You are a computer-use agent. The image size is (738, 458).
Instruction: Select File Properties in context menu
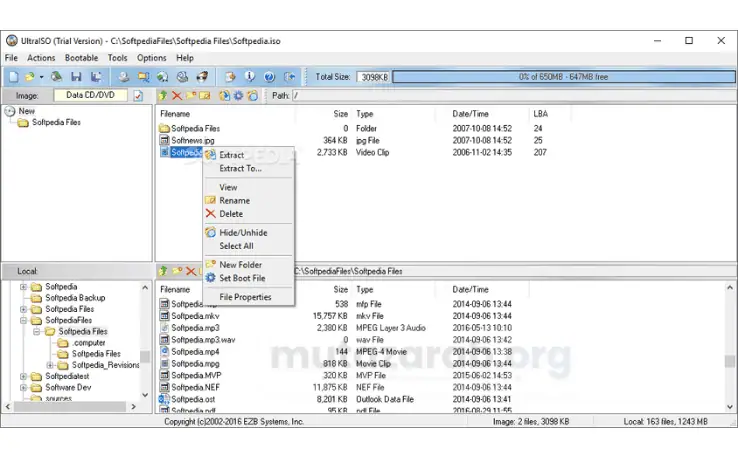tap(245, 297)
